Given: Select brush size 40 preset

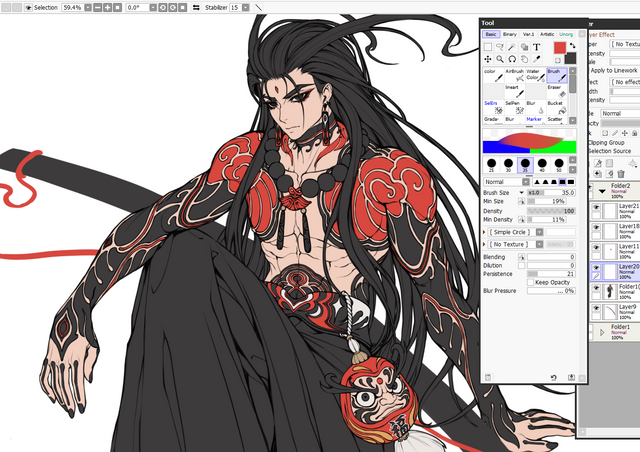Looking at the screenshot, I should pyautogui.click(x=542, y=165).
